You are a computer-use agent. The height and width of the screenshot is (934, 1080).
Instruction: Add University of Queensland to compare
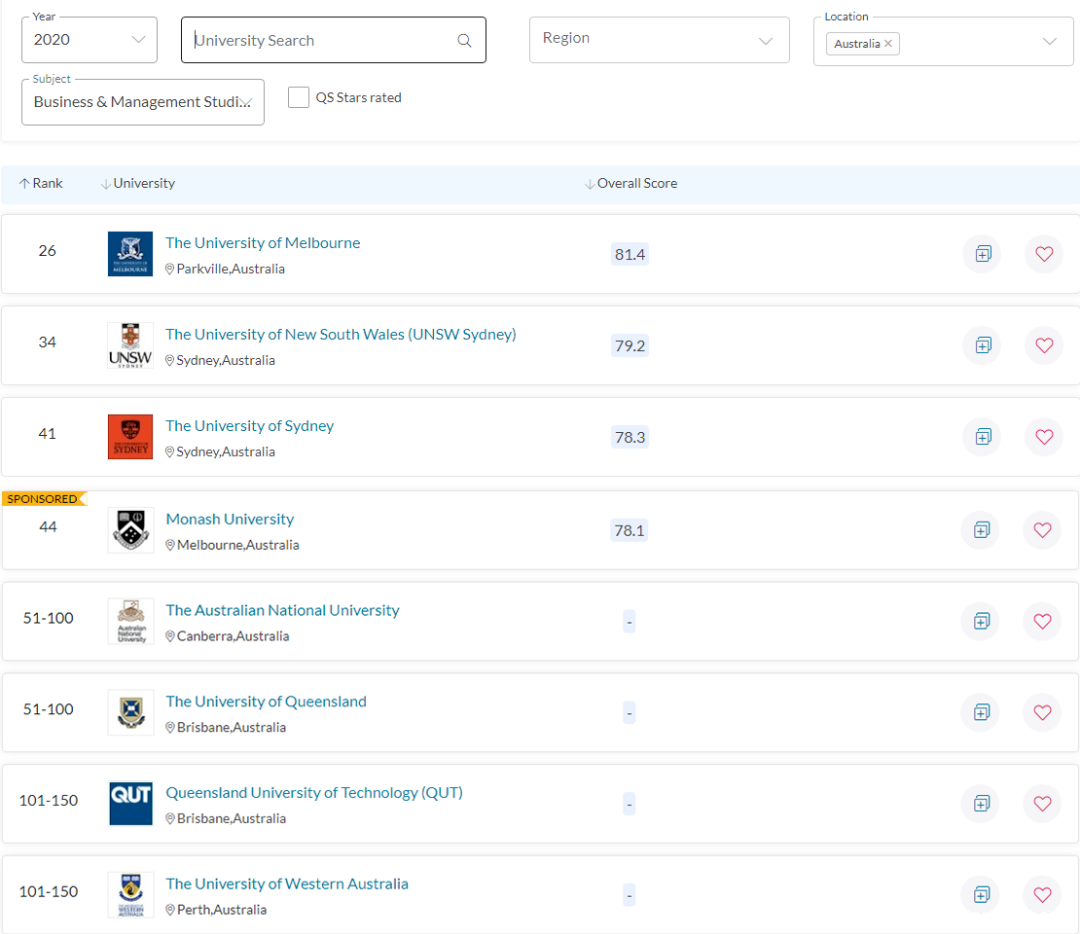(x=982, y=712)
